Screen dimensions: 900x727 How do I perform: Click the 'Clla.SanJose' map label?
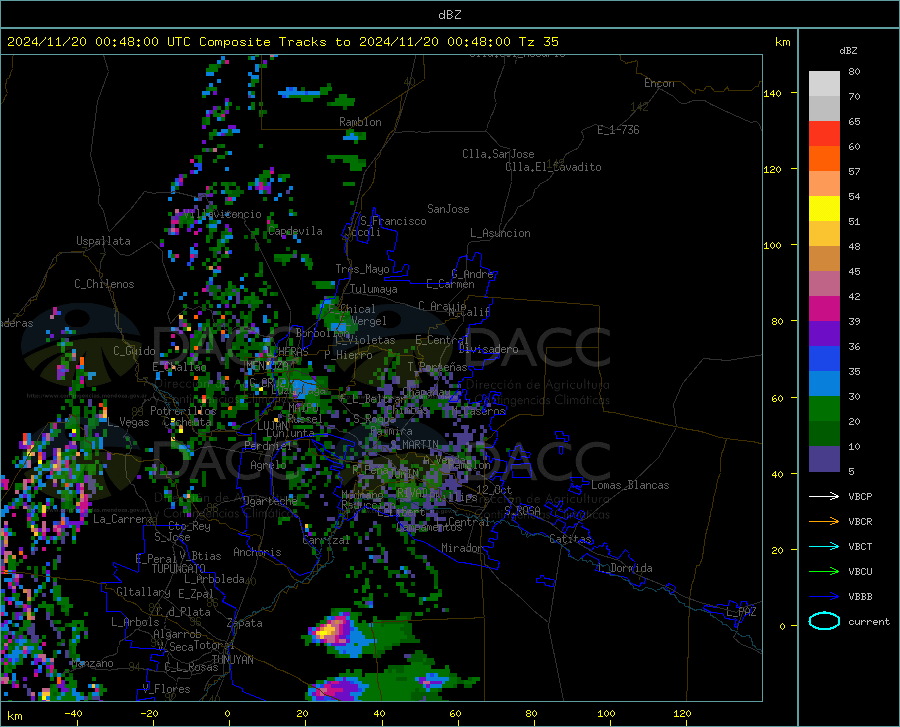tap(498, 154)
